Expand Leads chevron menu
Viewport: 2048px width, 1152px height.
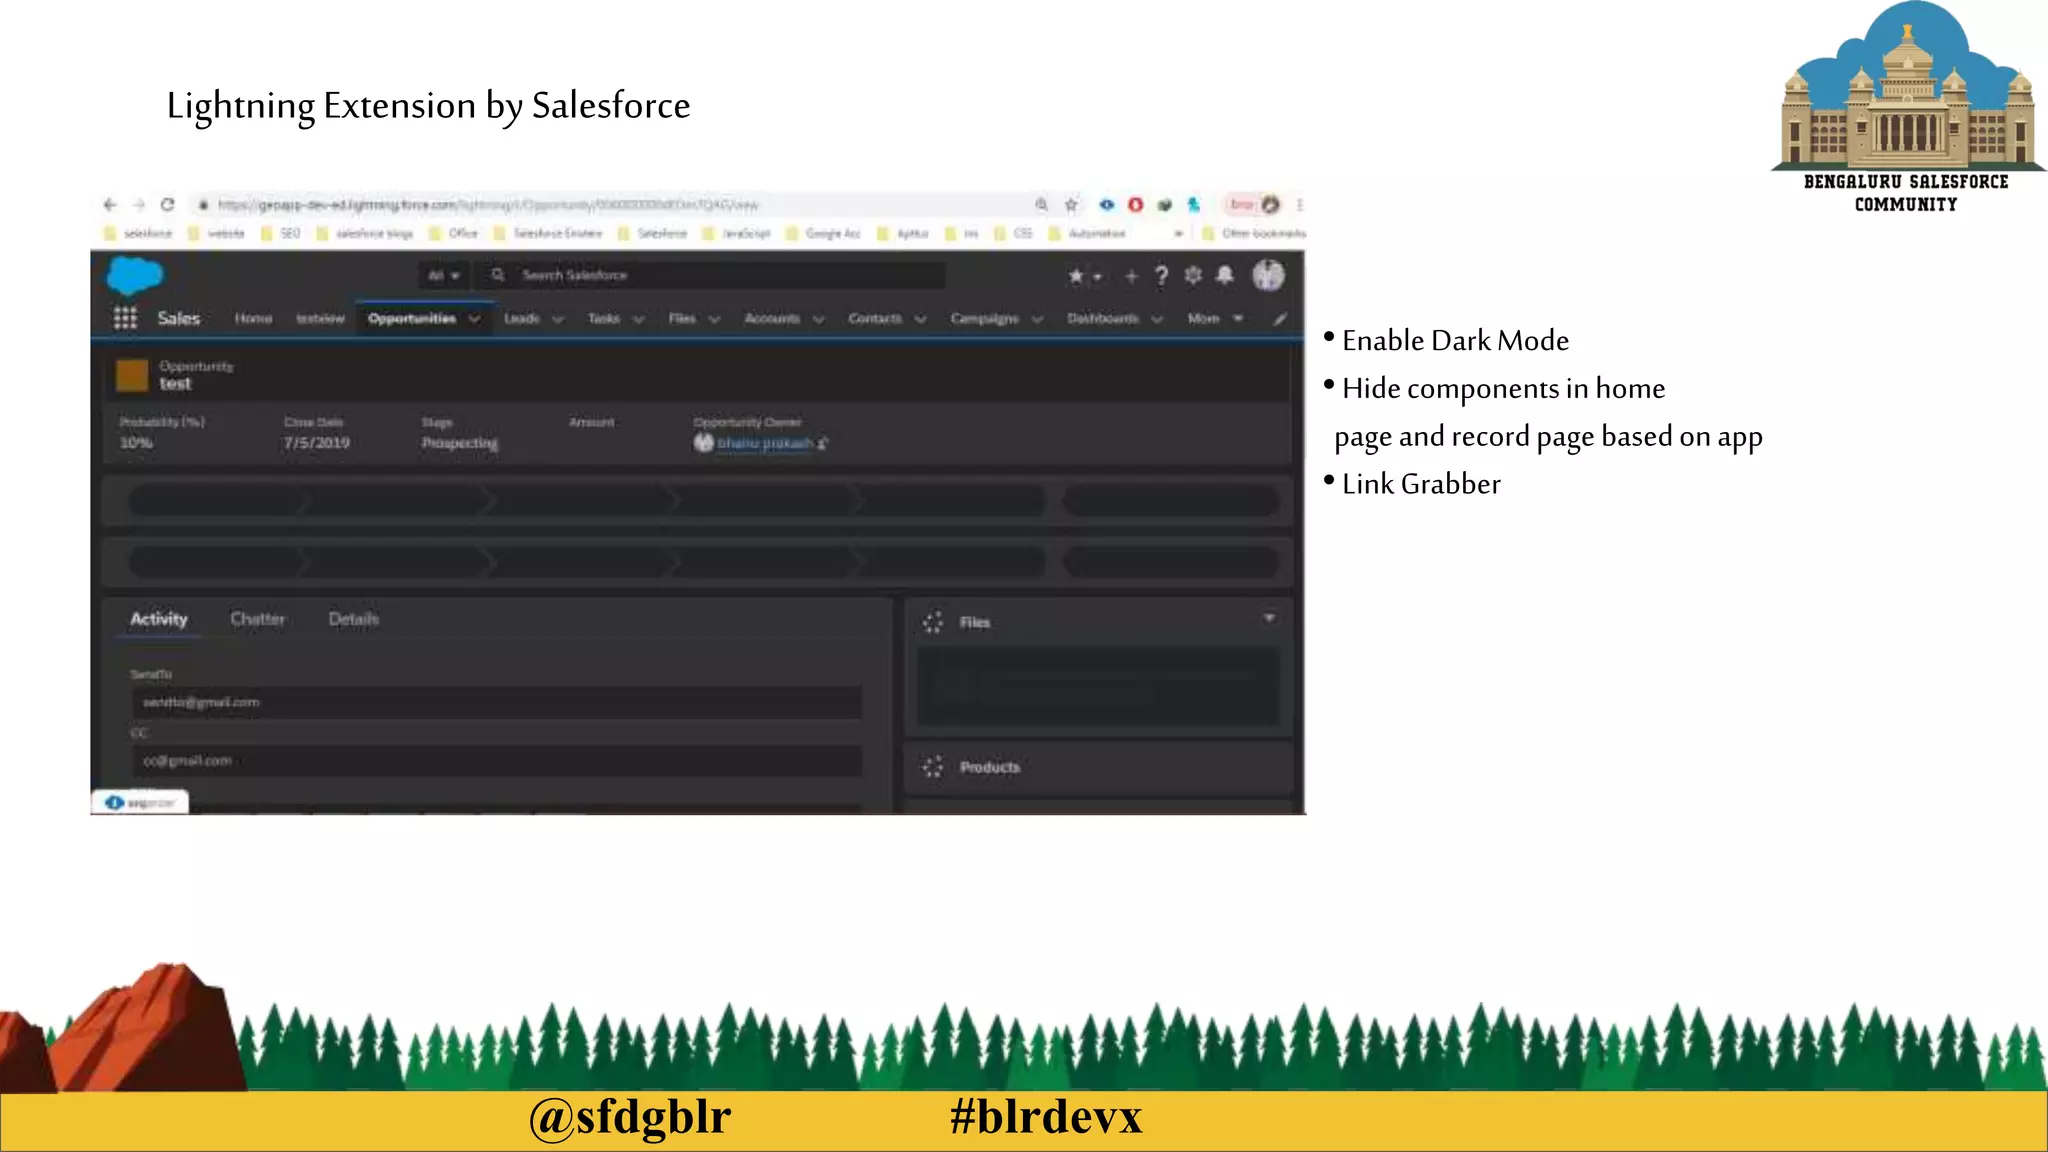coord(558,319)
